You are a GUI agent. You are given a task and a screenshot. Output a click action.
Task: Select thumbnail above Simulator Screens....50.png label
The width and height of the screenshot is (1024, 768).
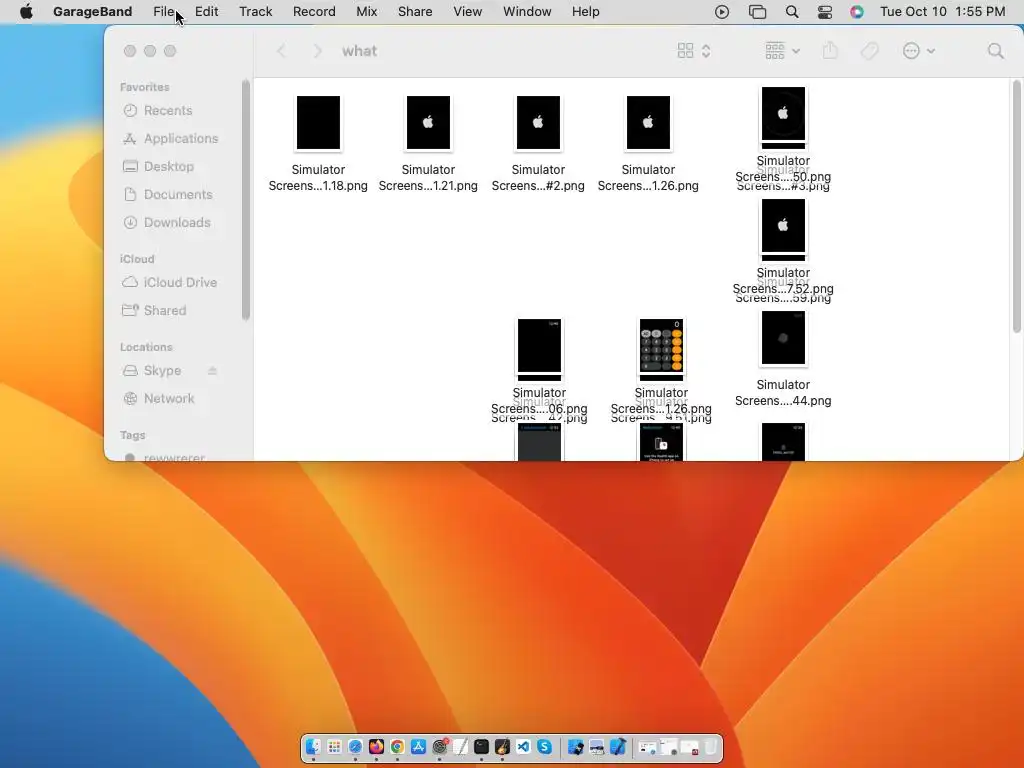pos(783,114)
